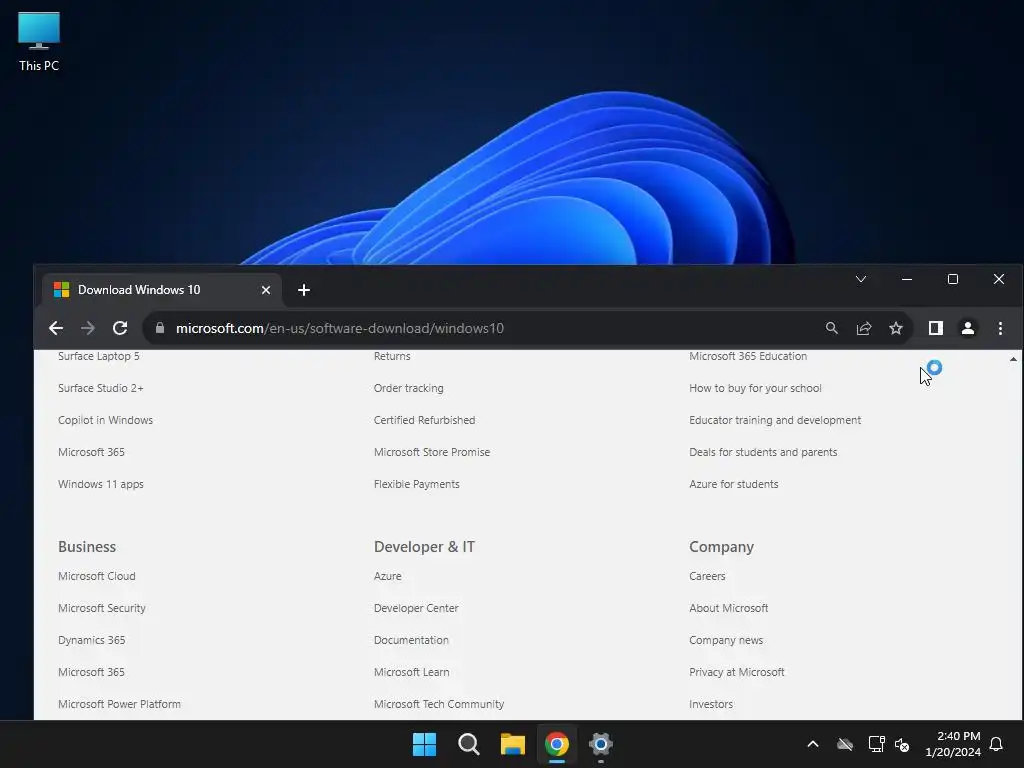This screenshot has width=1024, height=768.
Task: Go to Order tracking
Action: pyautogui.click(x=408, y=388)
